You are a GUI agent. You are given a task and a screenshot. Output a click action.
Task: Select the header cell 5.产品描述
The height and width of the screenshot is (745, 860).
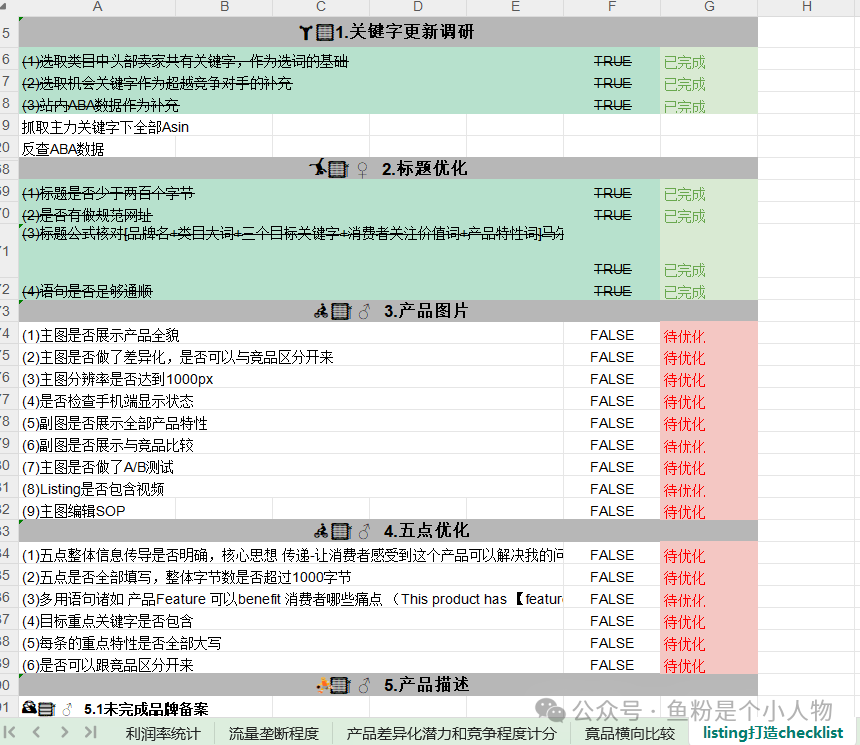pos(388,685)
